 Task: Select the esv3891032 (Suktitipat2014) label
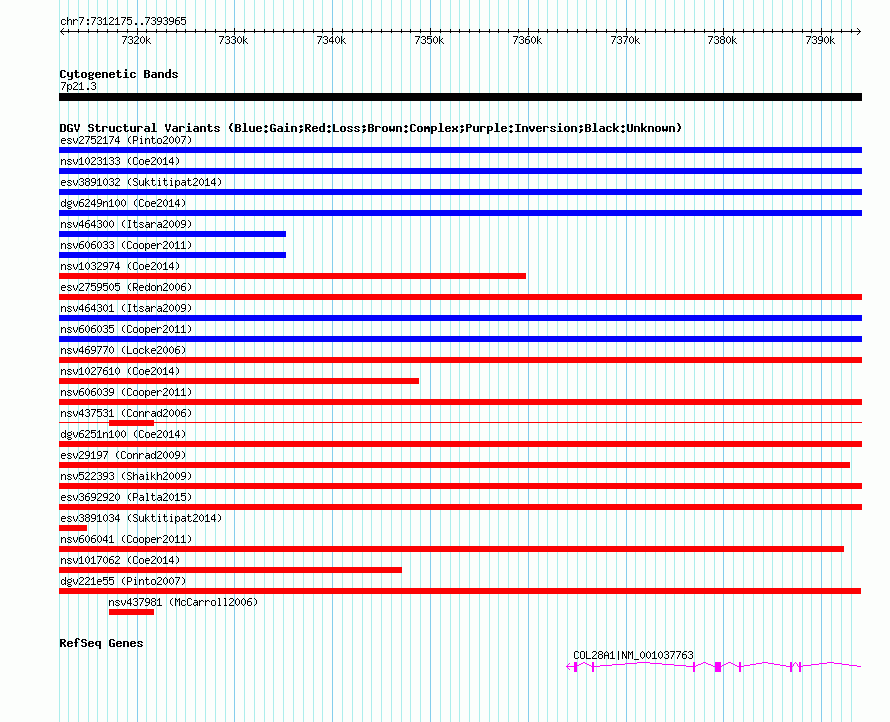141,182
